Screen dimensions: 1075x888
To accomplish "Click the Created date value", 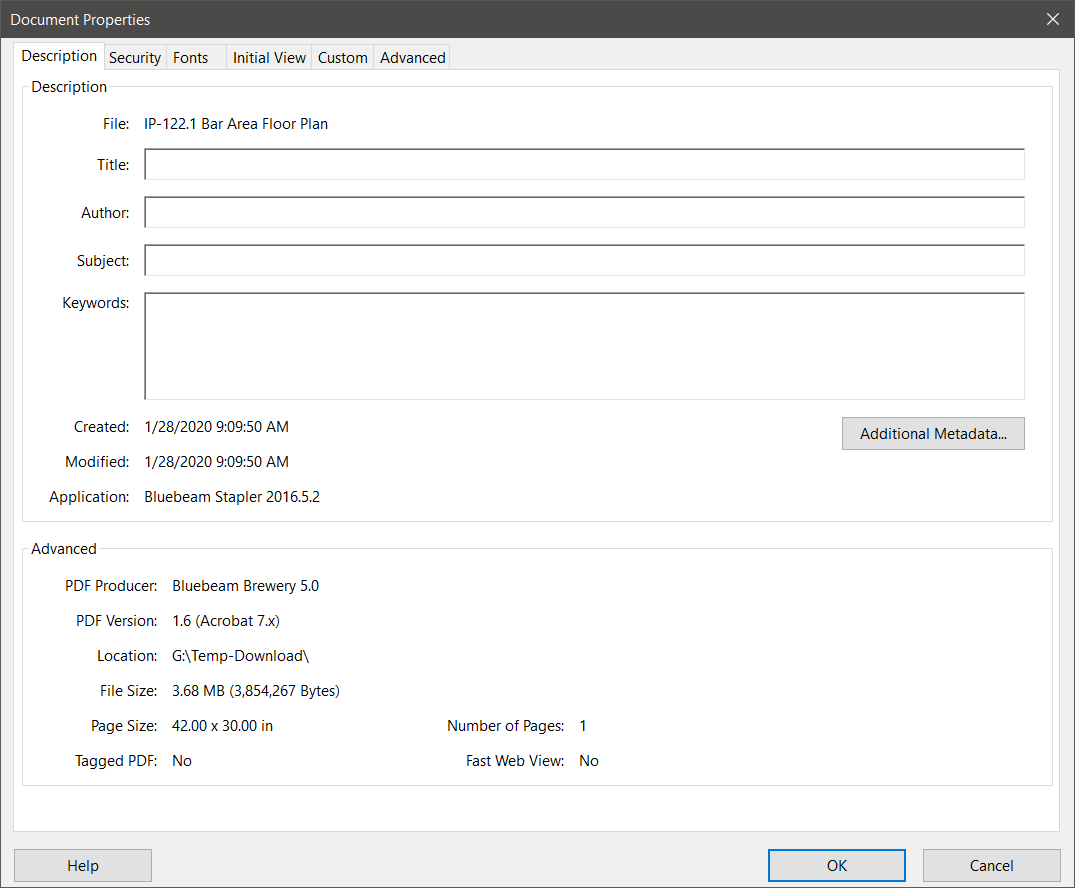I will coord(216,426).
